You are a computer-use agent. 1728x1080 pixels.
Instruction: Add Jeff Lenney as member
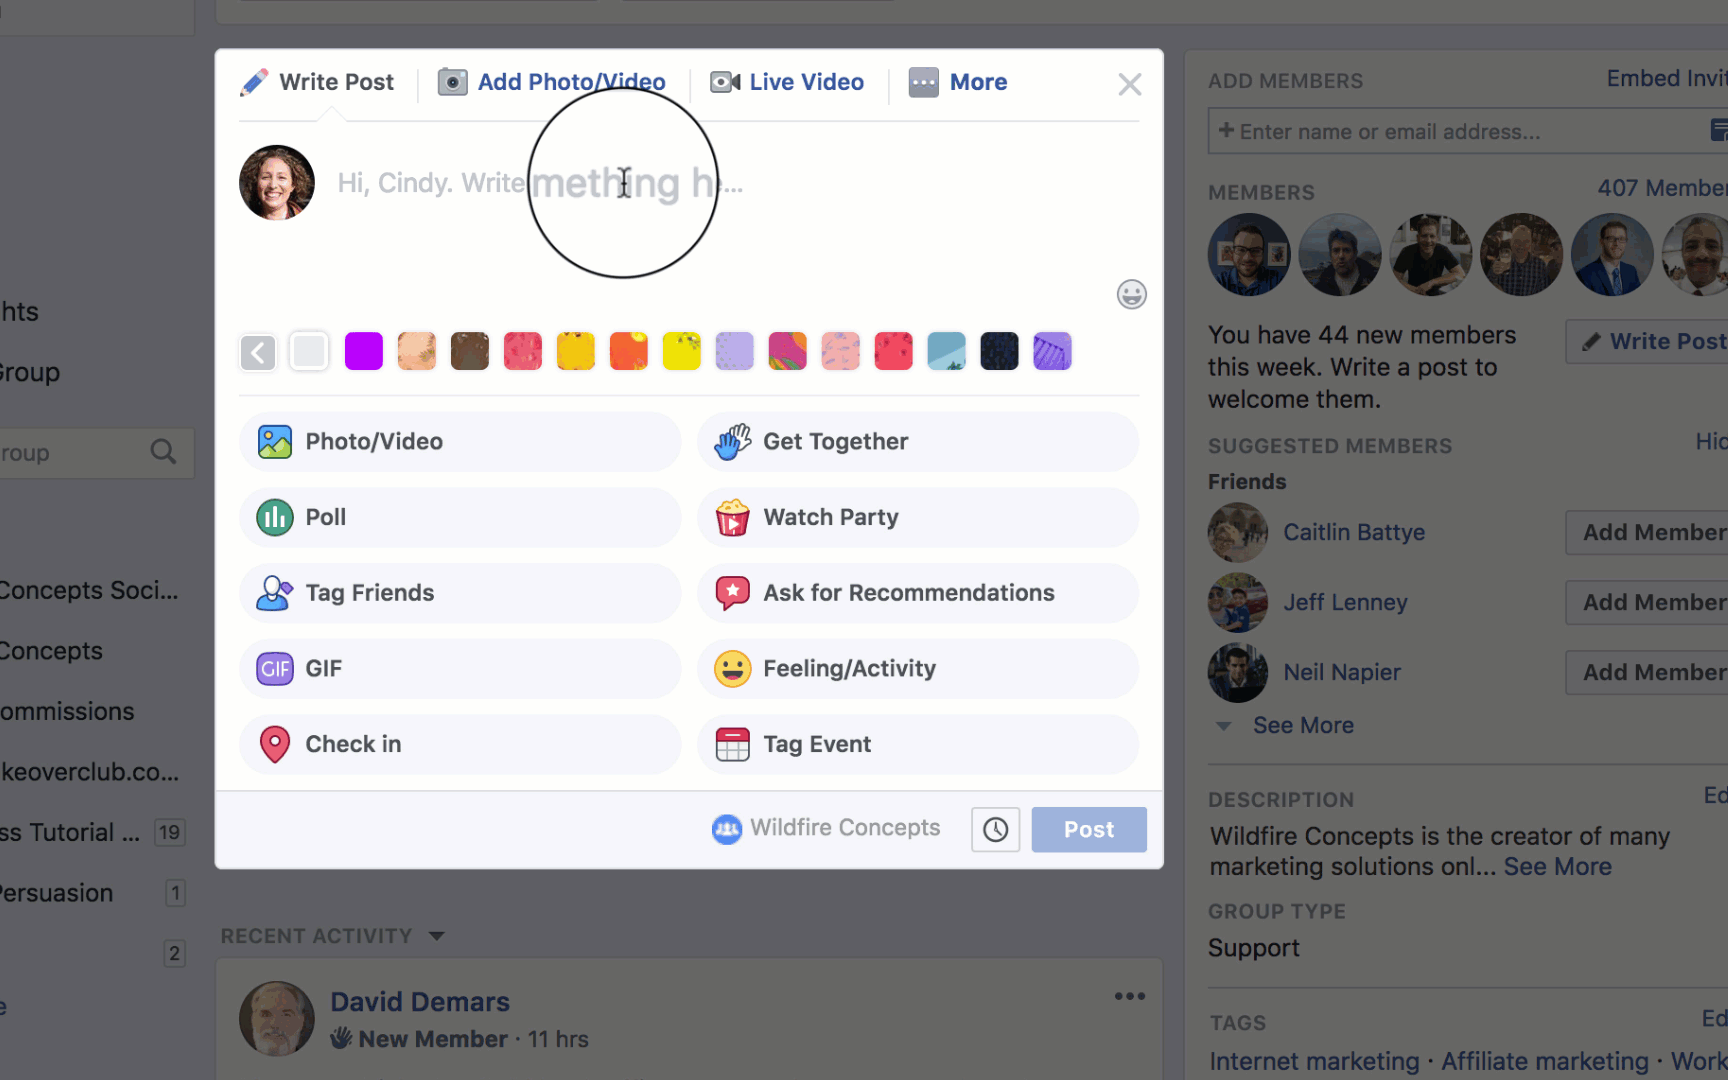pos(1647,602)
